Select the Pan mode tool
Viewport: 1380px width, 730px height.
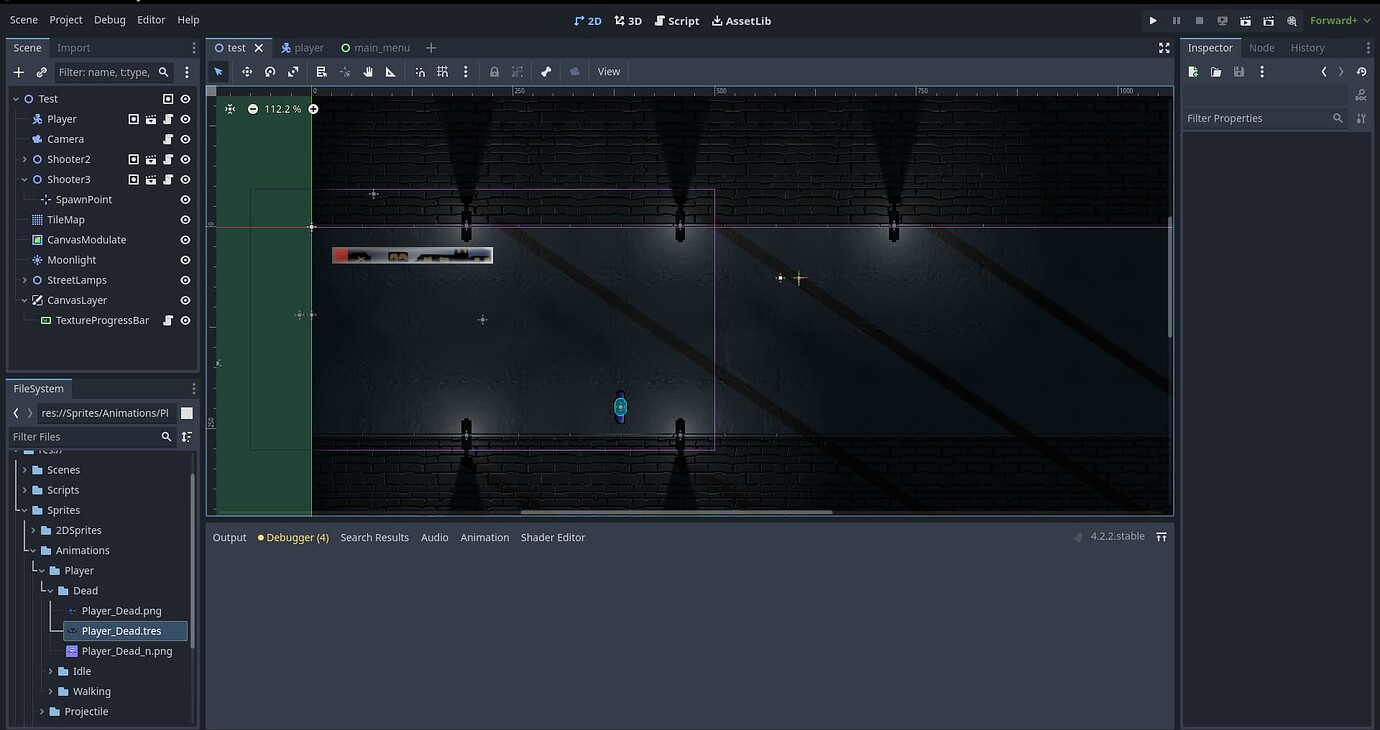pos(367,71)
